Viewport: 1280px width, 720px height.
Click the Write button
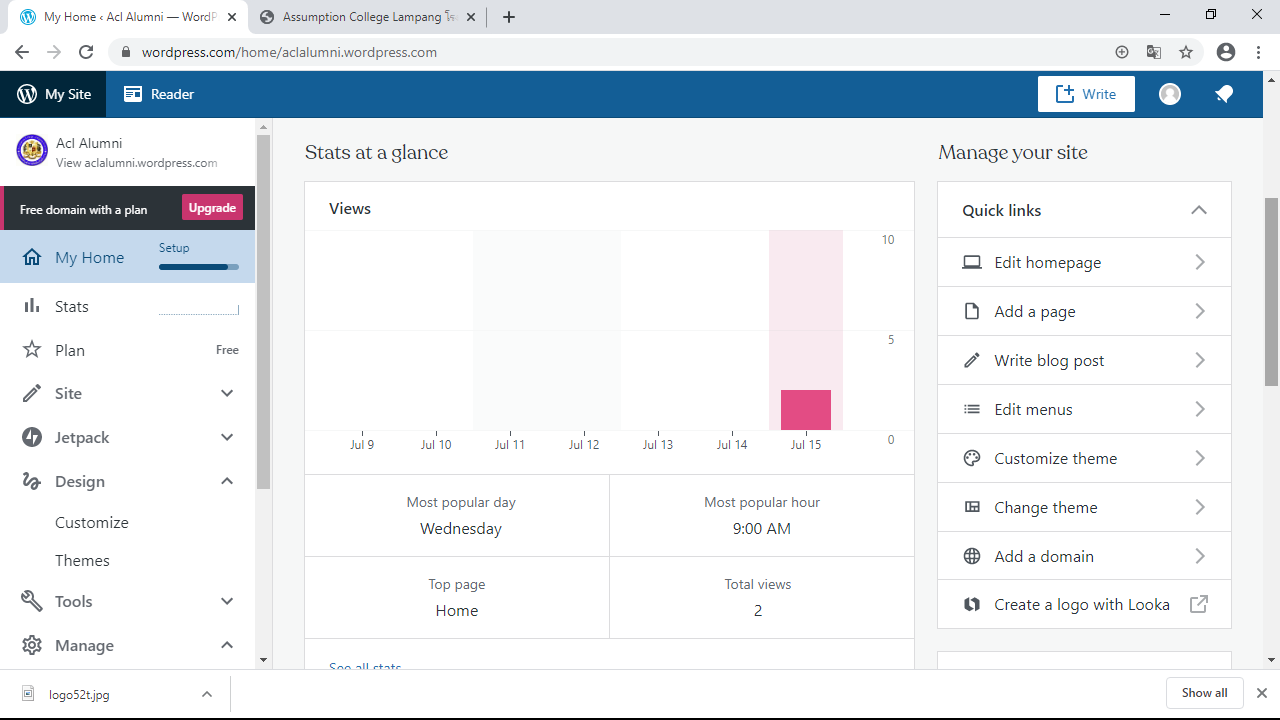tap(1086, 94)
